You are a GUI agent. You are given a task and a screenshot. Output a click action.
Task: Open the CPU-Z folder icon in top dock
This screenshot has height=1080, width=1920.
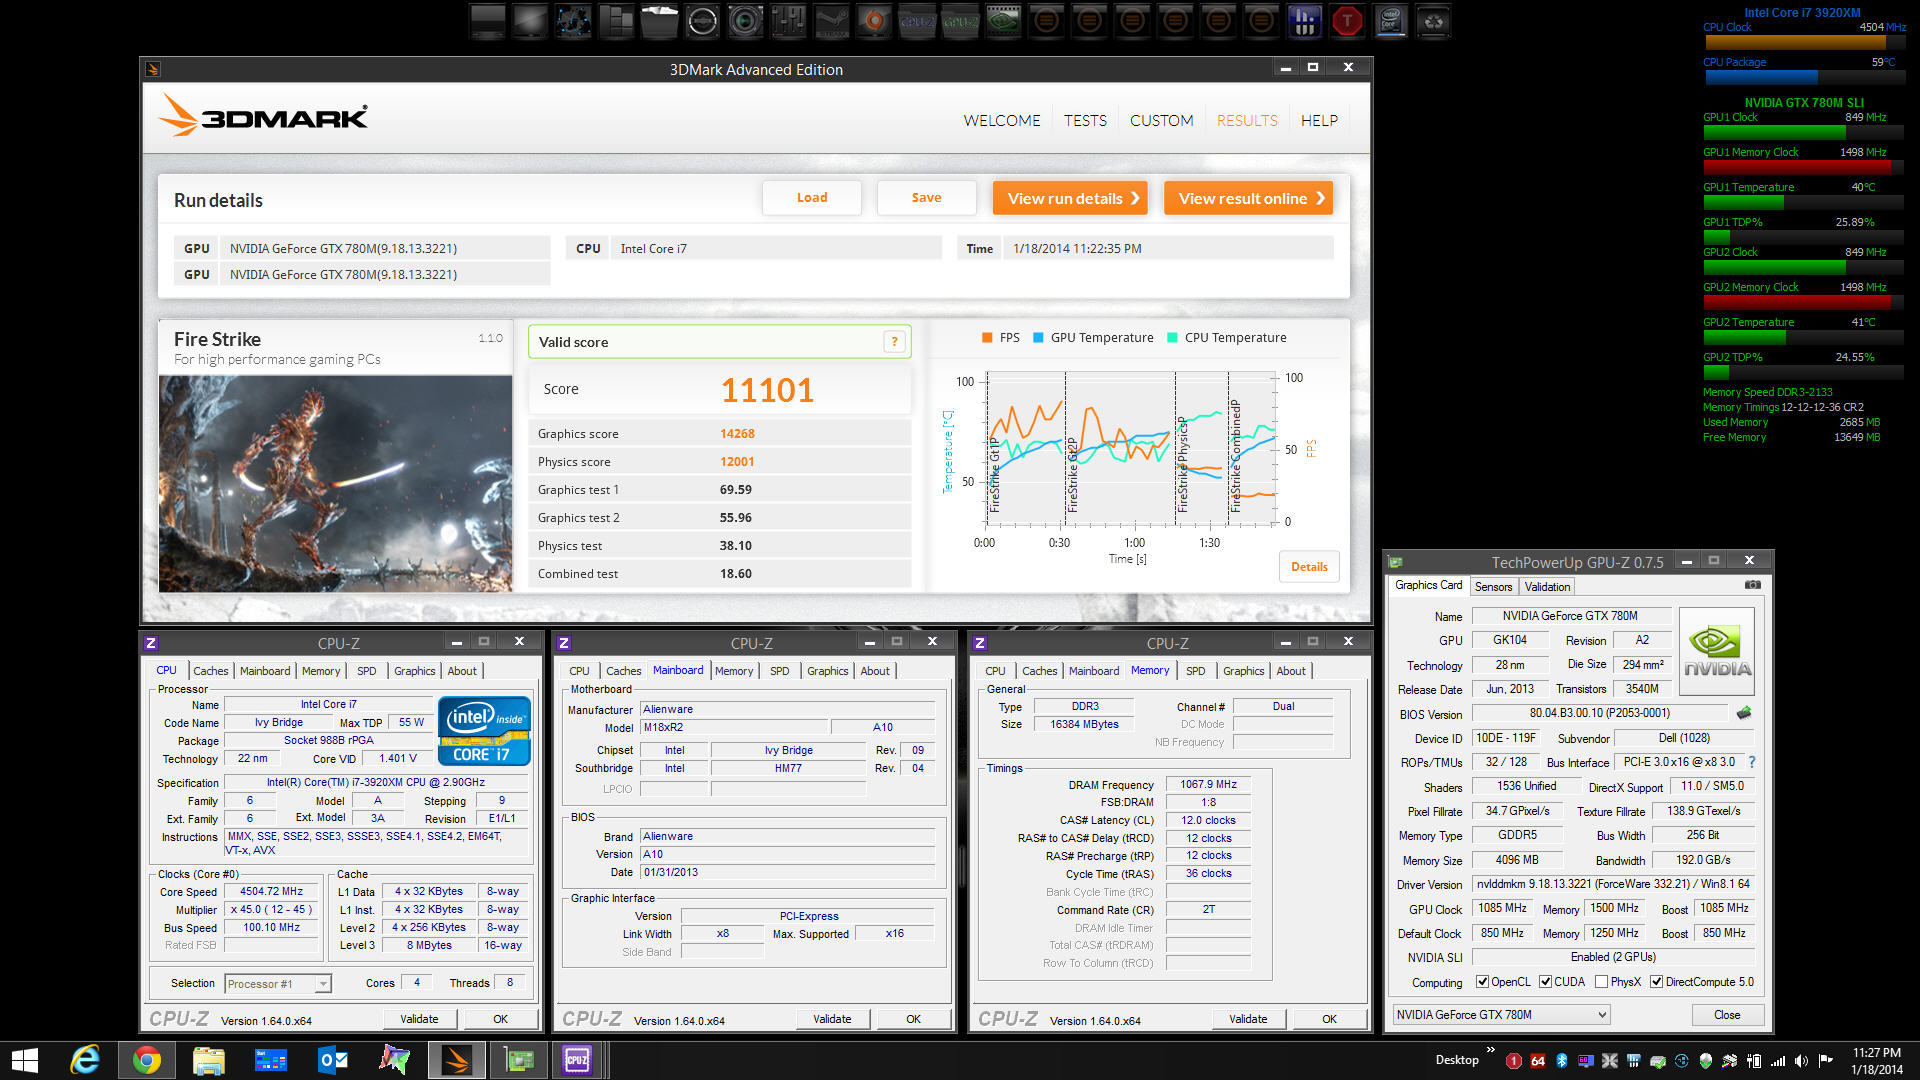917,21
